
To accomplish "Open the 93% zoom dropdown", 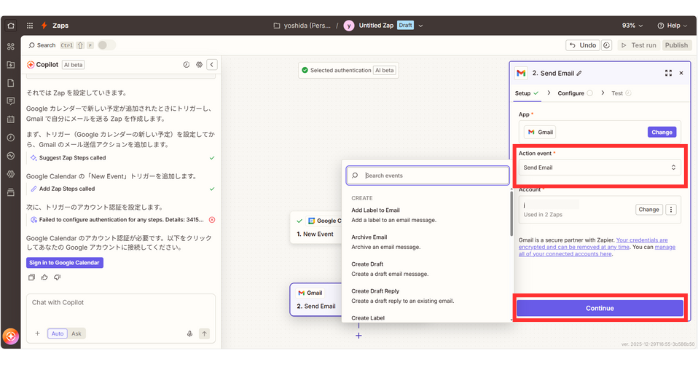I will pyautogui.click(x=632, y=26).
